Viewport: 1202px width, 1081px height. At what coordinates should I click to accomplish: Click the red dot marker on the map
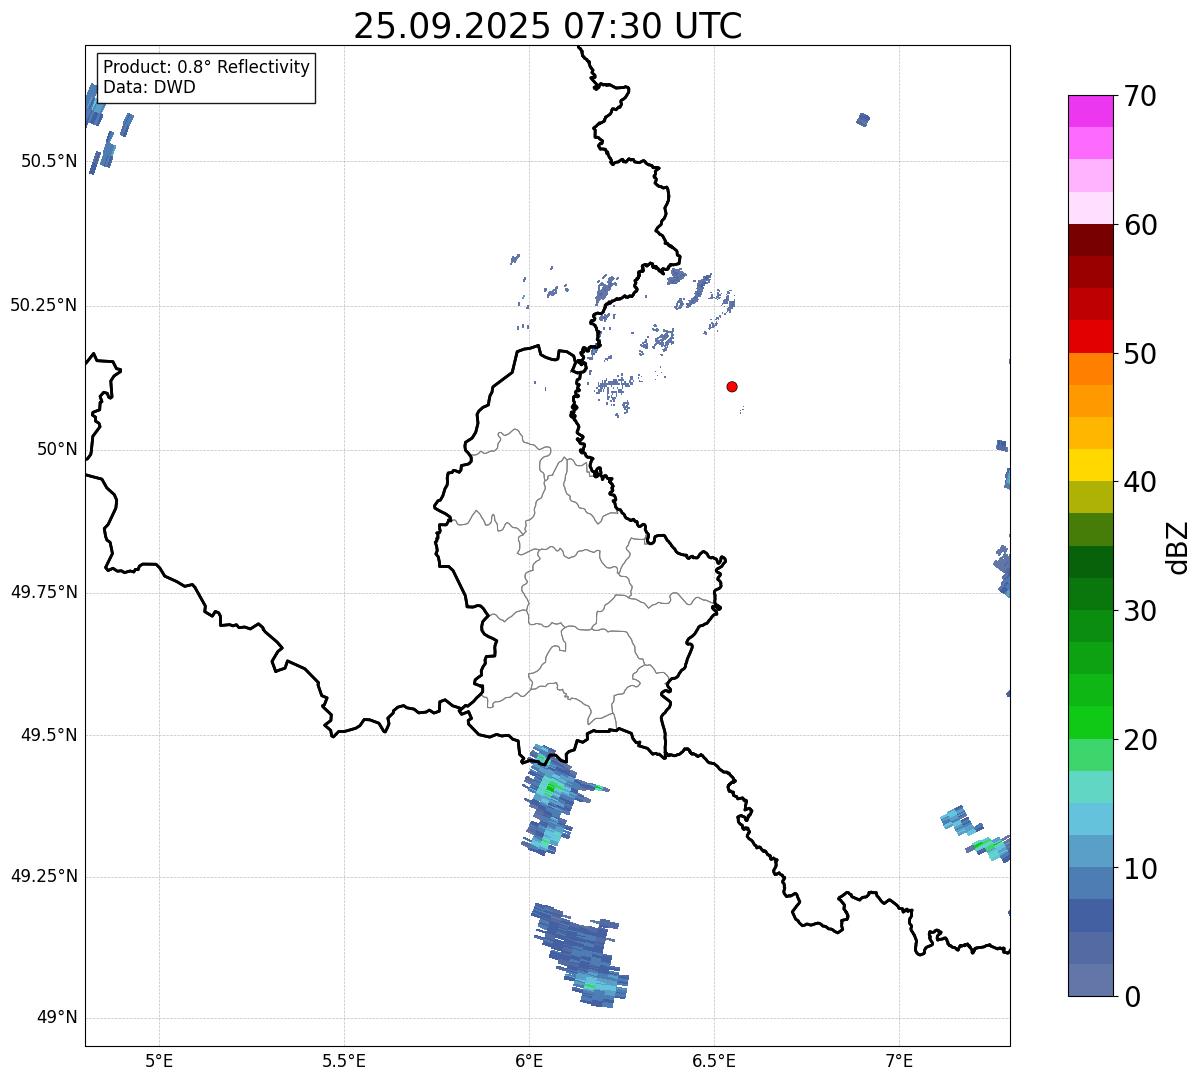tap(732, 386)
